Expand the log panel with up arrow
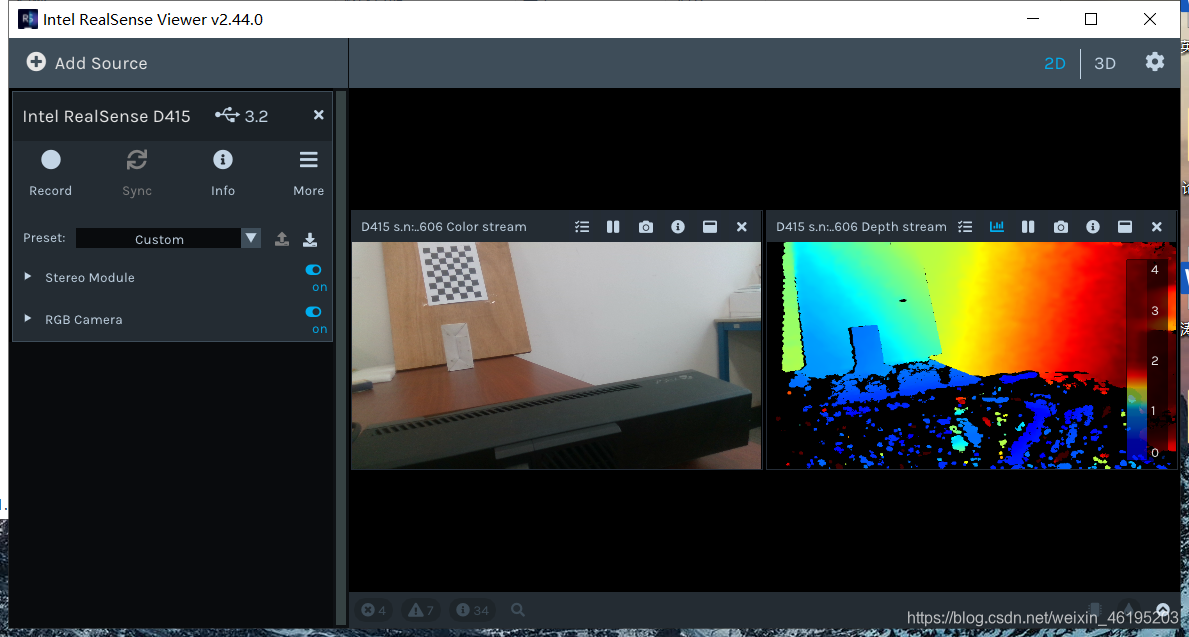The image size is (1189, 637). [x=1163, y=608]
